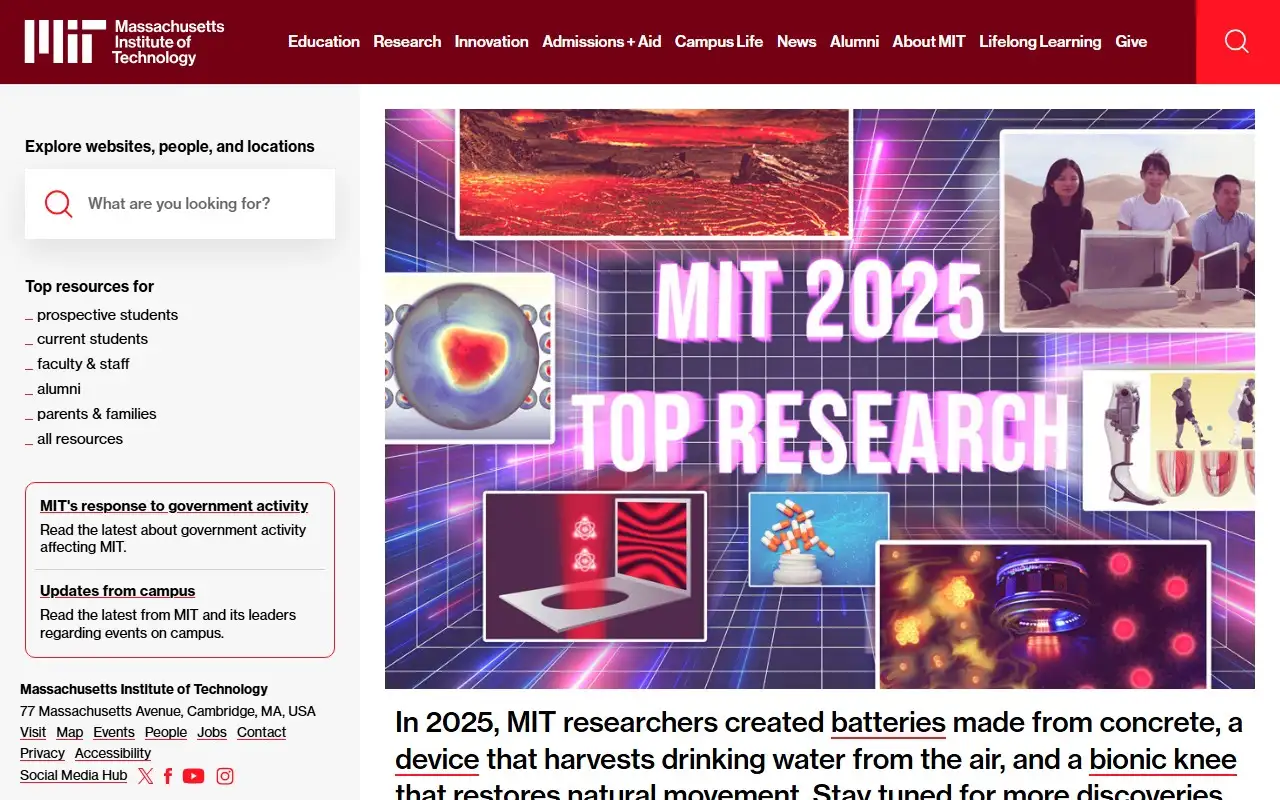Viewport: 1280px width, 800px height.
Task: Open MIT's Instagram icon
Action: click(225, 776)
